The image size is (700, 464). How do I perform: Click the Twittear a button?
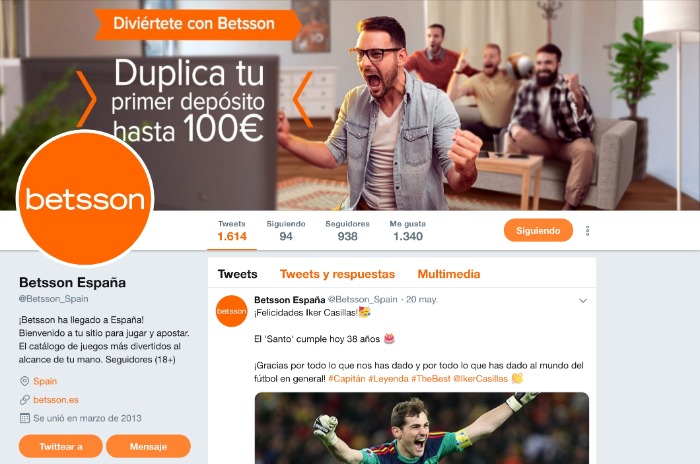[x=61, y=446]
